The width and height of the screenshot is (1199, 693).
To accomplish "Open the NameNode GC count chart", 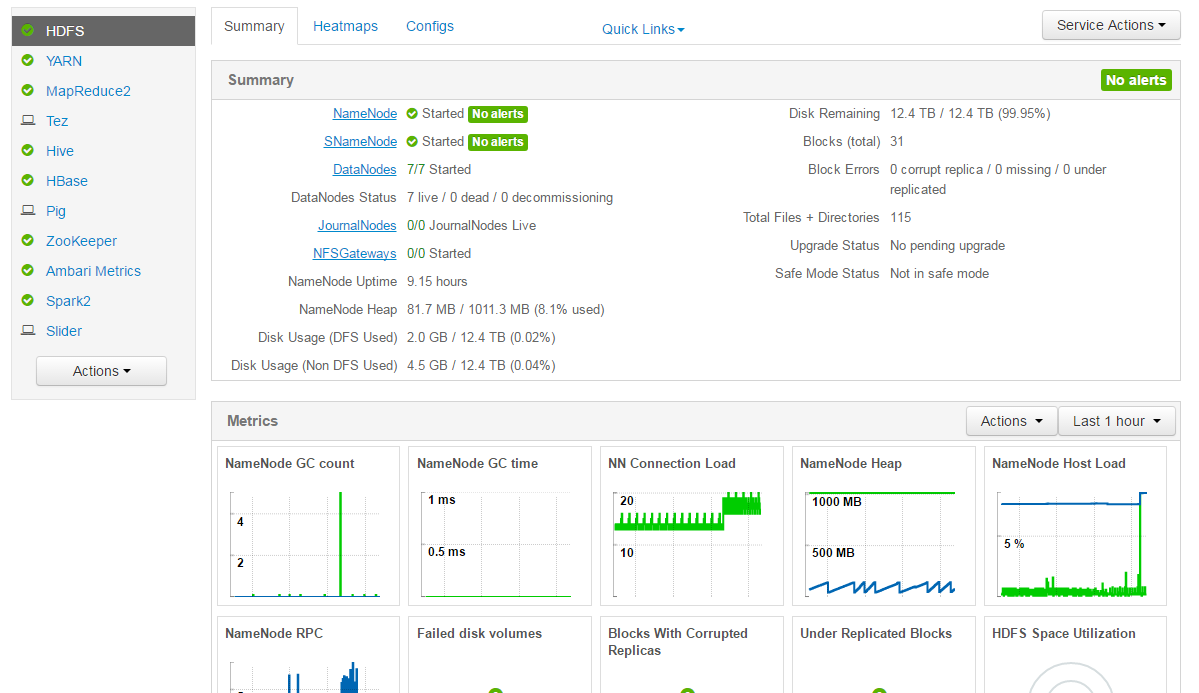I will [x=308, y=526].
